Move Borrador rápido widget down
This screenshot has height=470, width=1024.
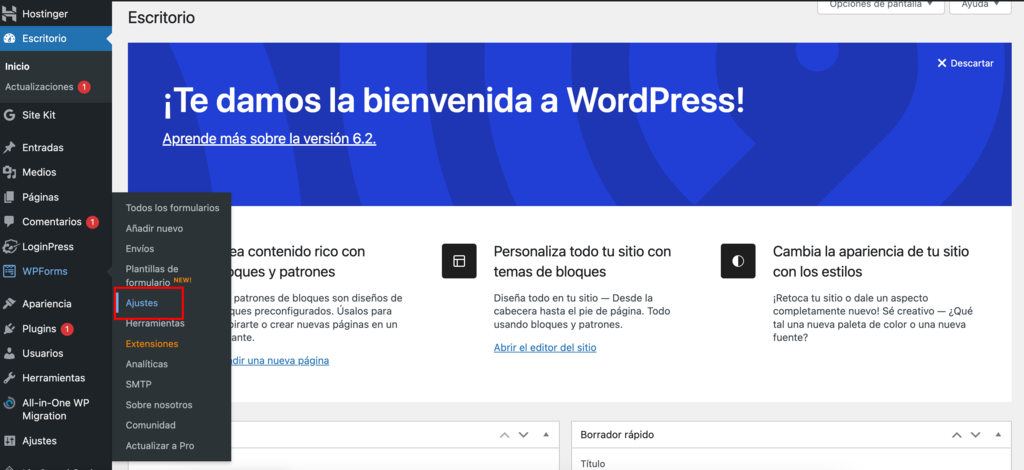[976, 435]
